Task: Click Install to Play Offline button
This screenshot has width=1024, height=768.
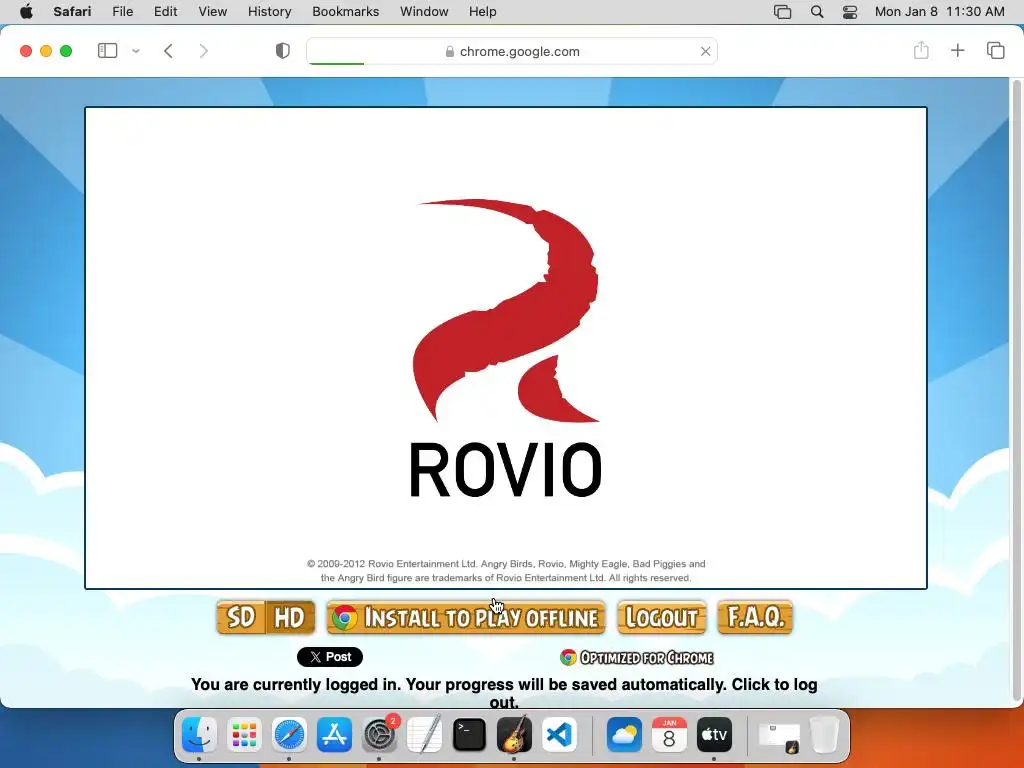Action: (x=466, y=617)
